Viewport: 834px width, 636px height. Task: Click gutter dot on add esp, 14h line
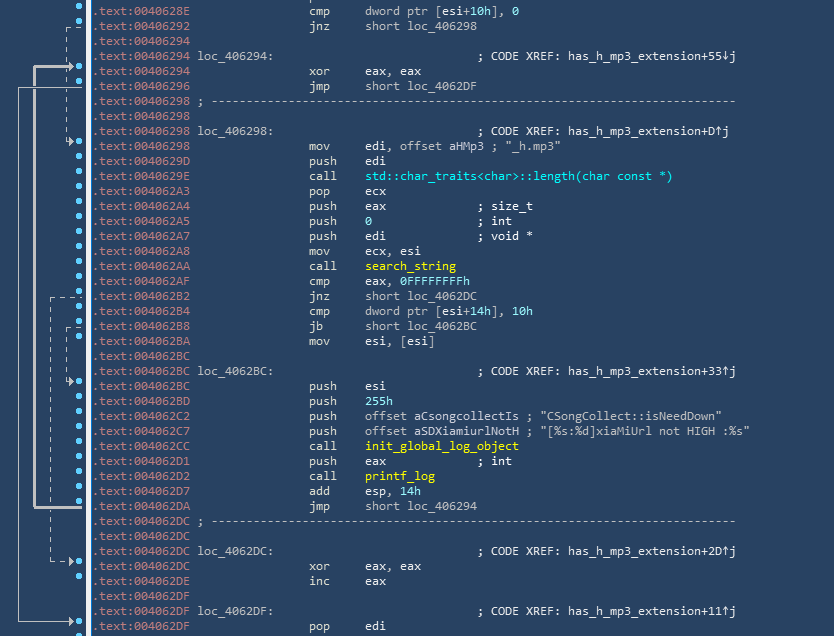coord(79,492)
